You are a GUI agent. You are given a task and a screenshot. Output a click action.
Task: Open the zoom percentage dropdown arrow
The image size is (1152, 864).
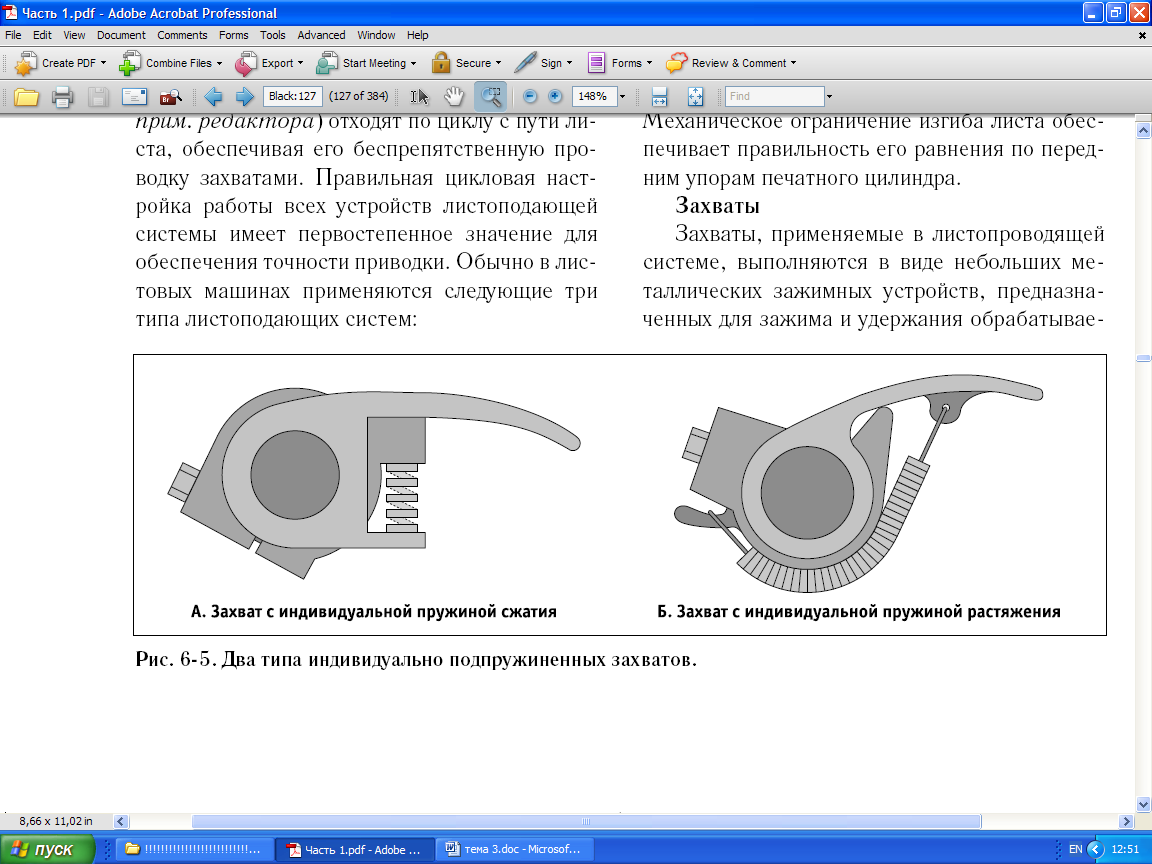click(x=622, y=96)
